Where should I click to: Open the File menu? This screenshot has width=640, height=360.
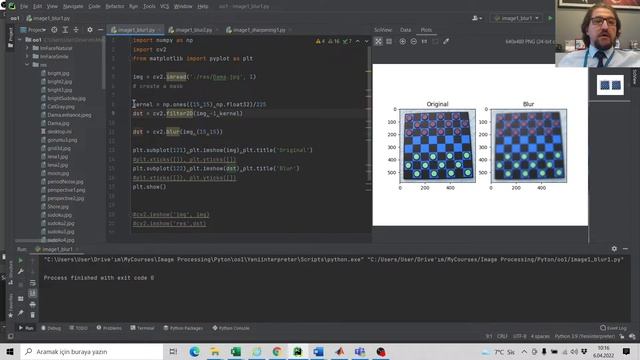tap(24, 6)
